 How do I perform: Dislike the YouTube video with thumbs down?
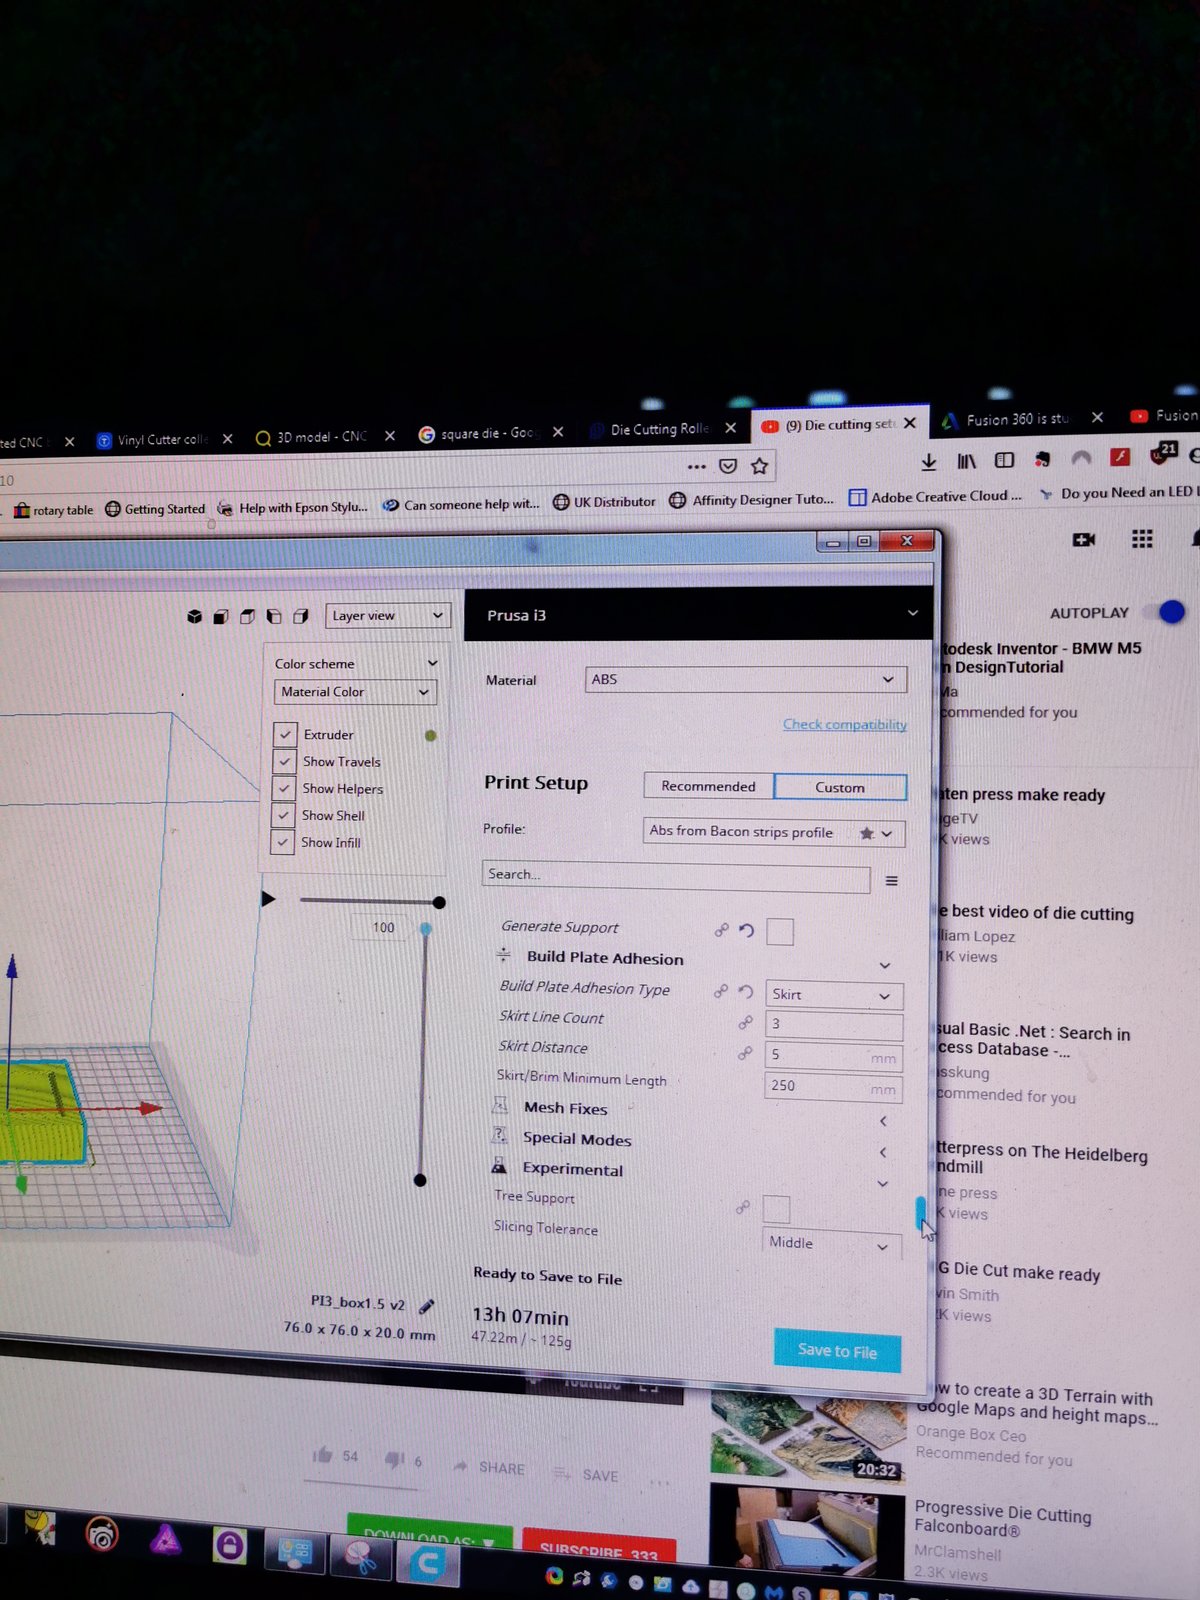coord(395,1459)
